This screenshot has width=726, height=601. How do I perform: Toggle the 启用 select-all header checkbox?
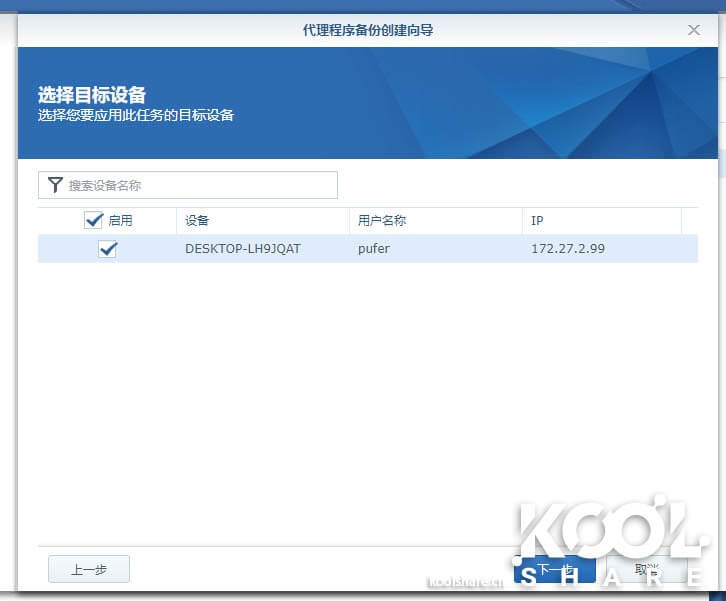point(94,220)
